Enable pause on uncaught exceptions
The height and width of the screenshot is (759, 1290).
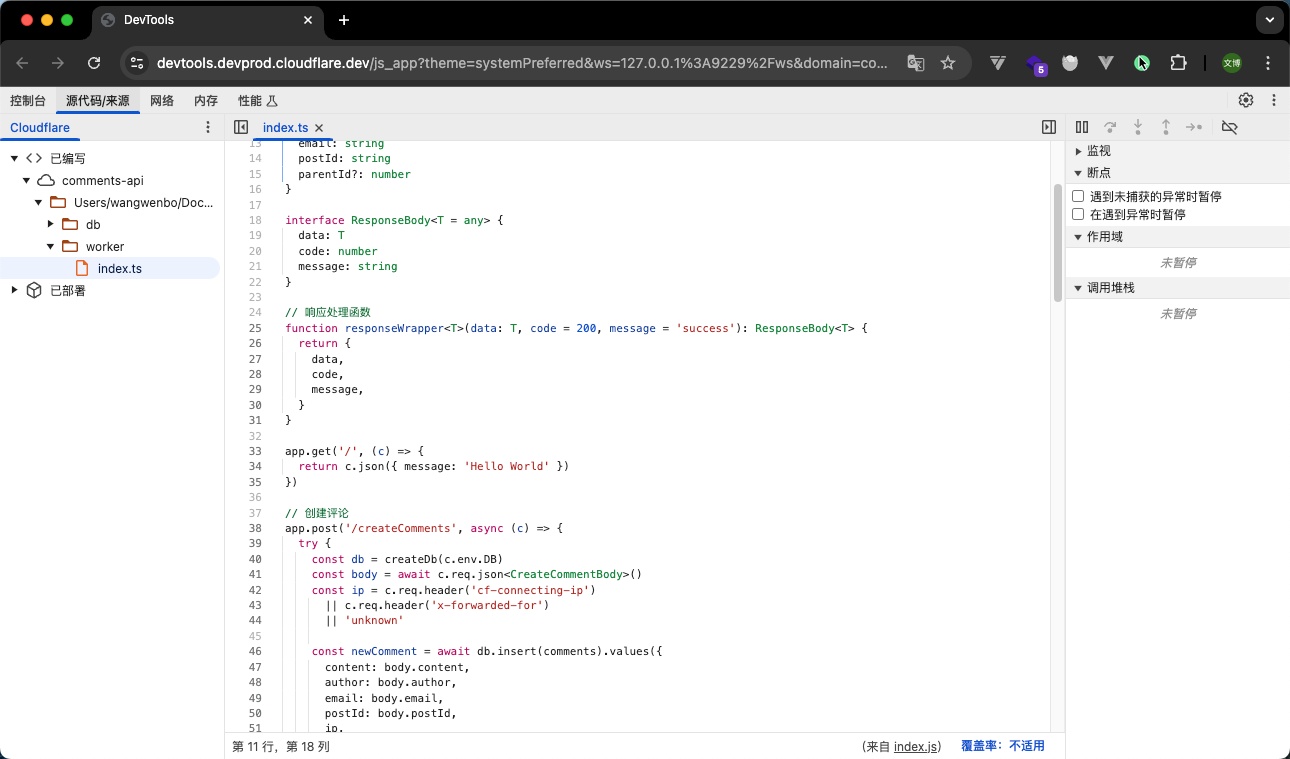point(1078,196)
